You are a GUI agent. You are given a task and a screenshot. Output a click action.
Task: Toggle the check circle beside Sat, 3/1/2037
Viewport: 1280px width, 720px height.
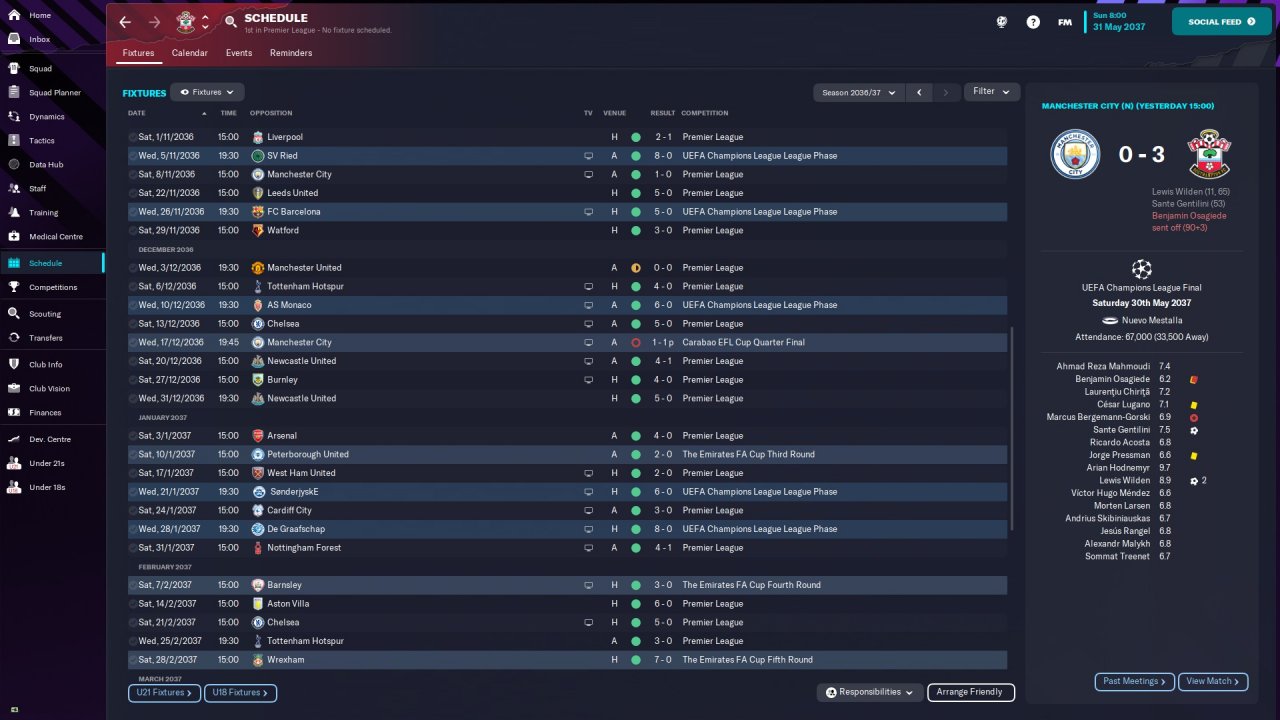(x=133, y=436)
